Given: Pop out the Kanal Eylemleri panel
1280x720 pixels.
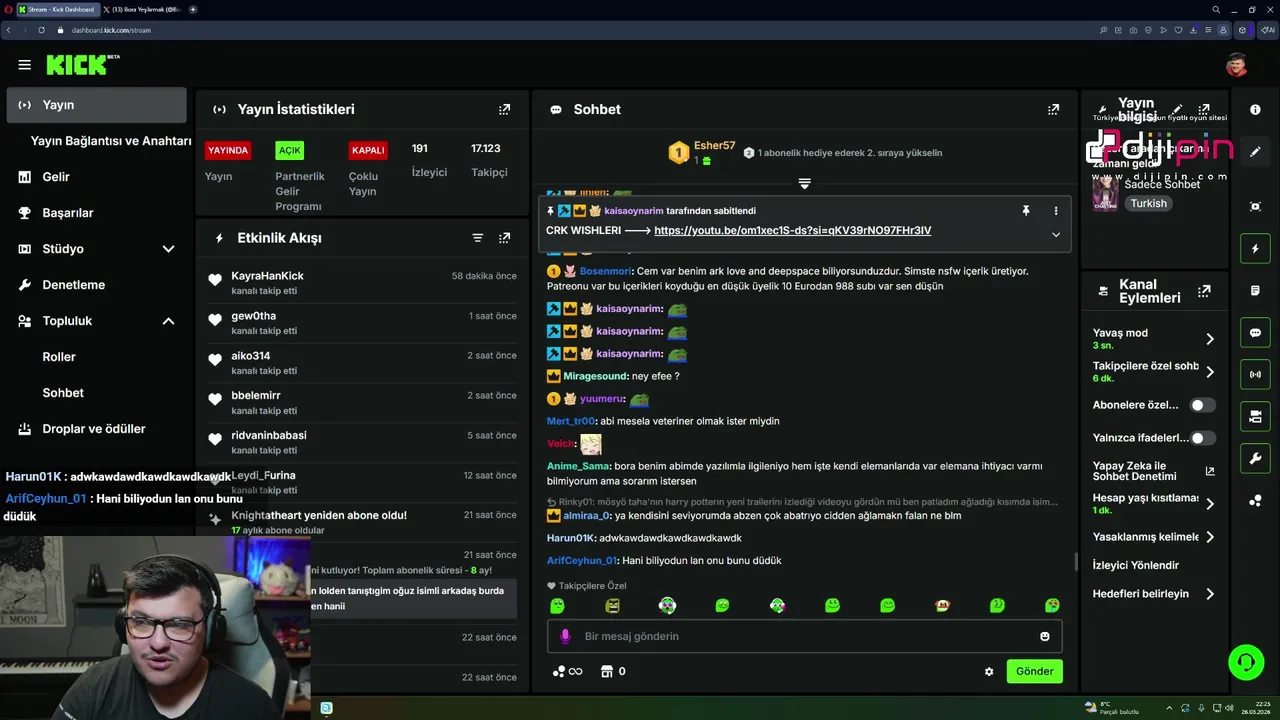Looking at the screenshot, I should click(1204, 291).
